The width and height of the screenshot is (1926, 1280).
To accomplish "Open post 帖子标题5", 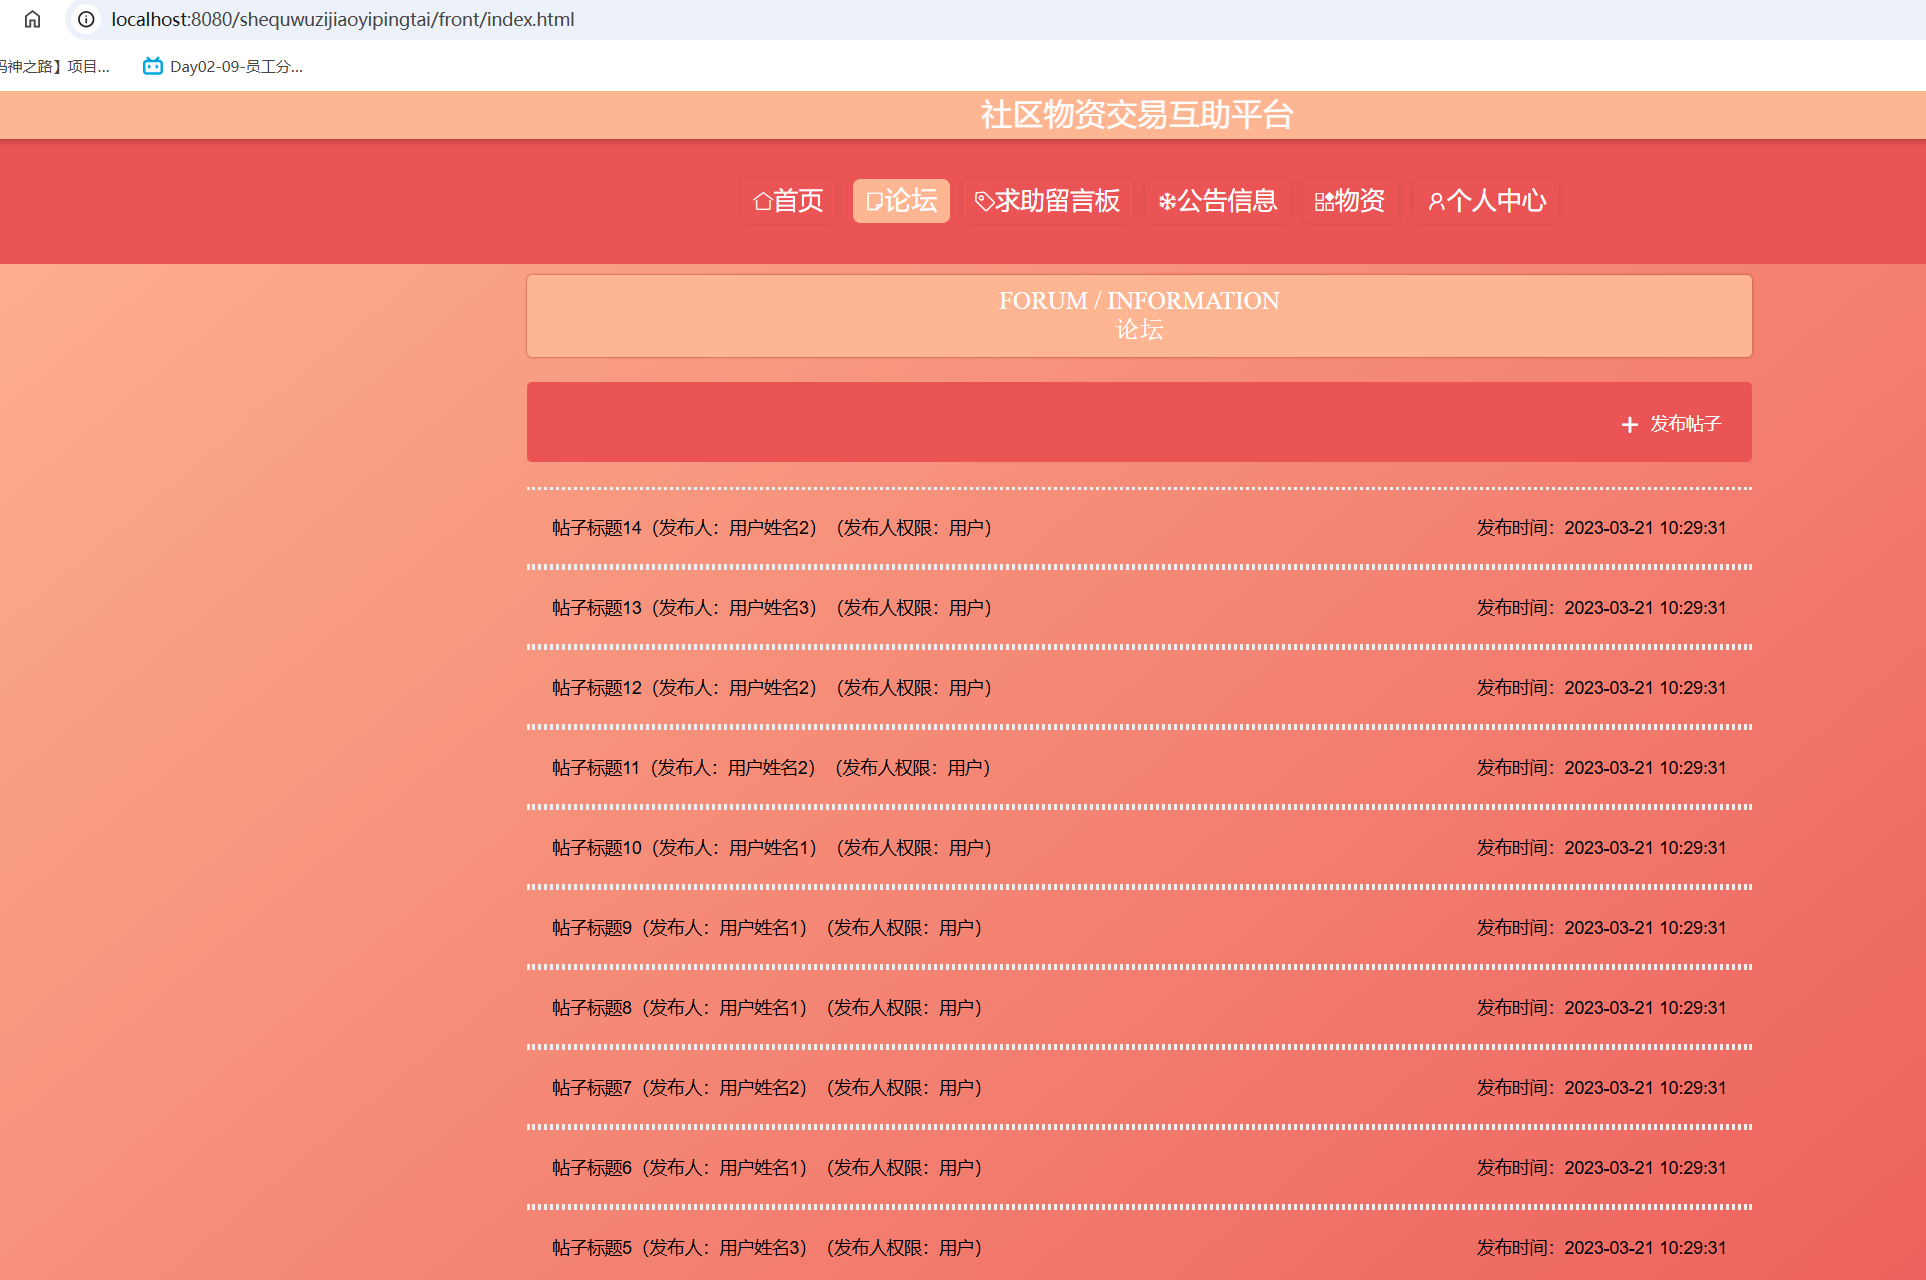I will pos(592,1248).
